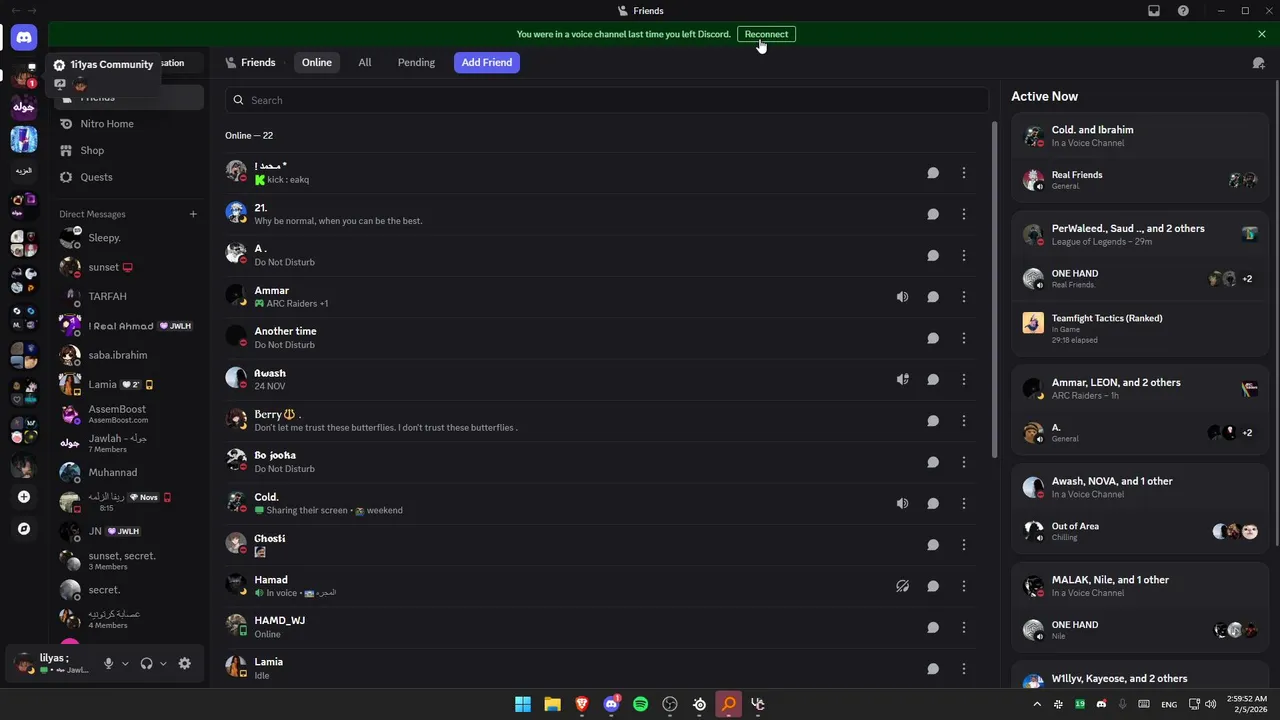
Task: Click into the friends Search field
Action: click(607, 100)
